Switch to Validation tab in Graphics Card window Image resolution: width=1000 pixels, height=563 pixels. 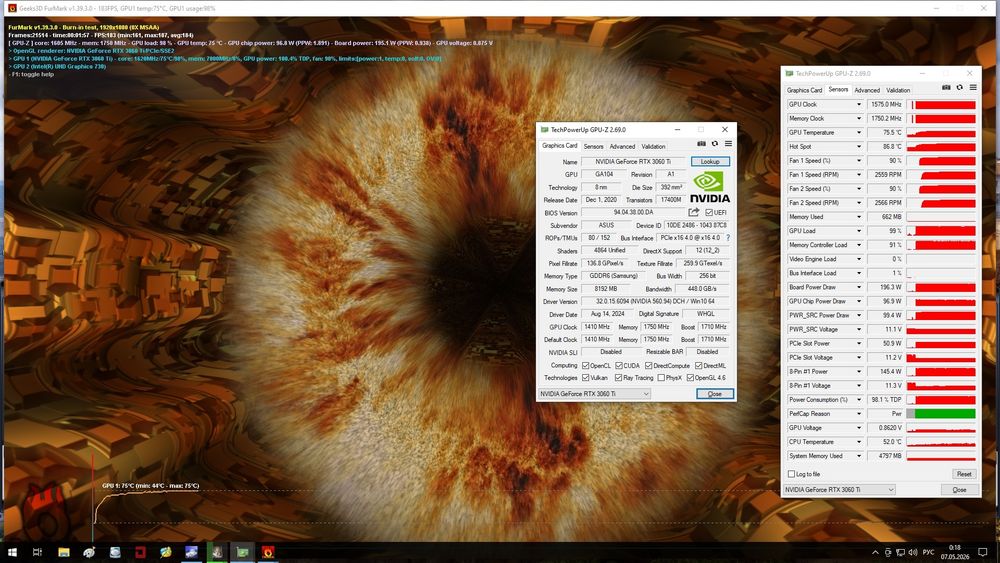tap(653, 147)
